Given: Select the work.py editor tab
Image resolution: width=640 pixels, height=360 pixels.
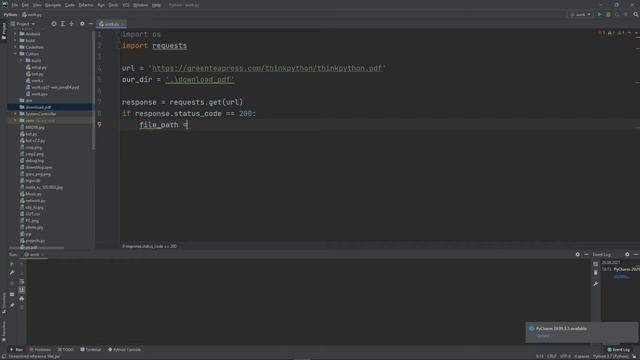Looking at the screenshot, I should (x=111, y=24).
